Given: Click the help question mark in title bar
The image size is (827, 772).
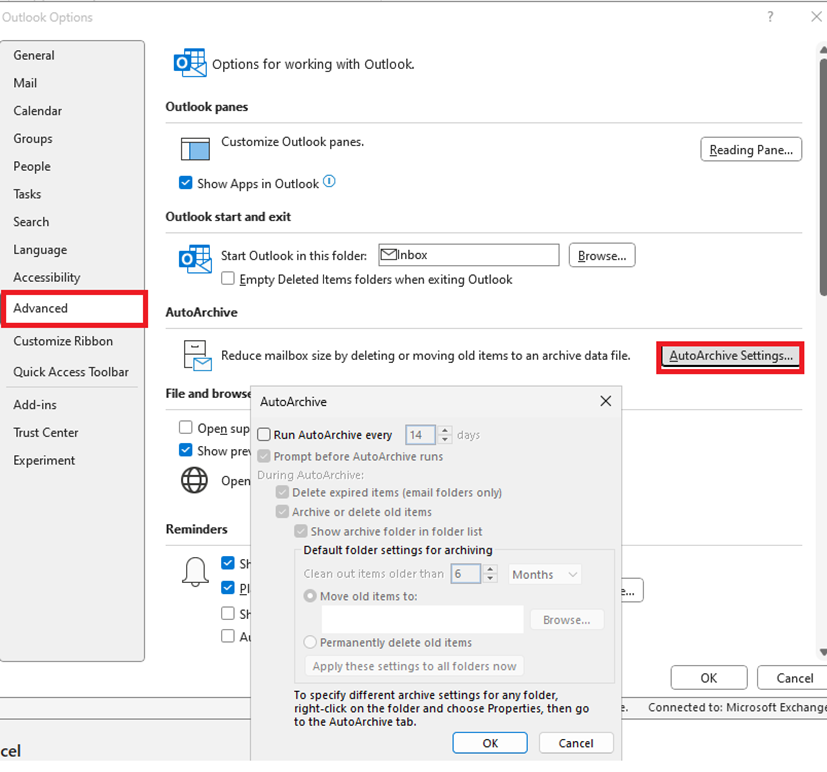Looking at the screenshot, I should tap(770, 17).
